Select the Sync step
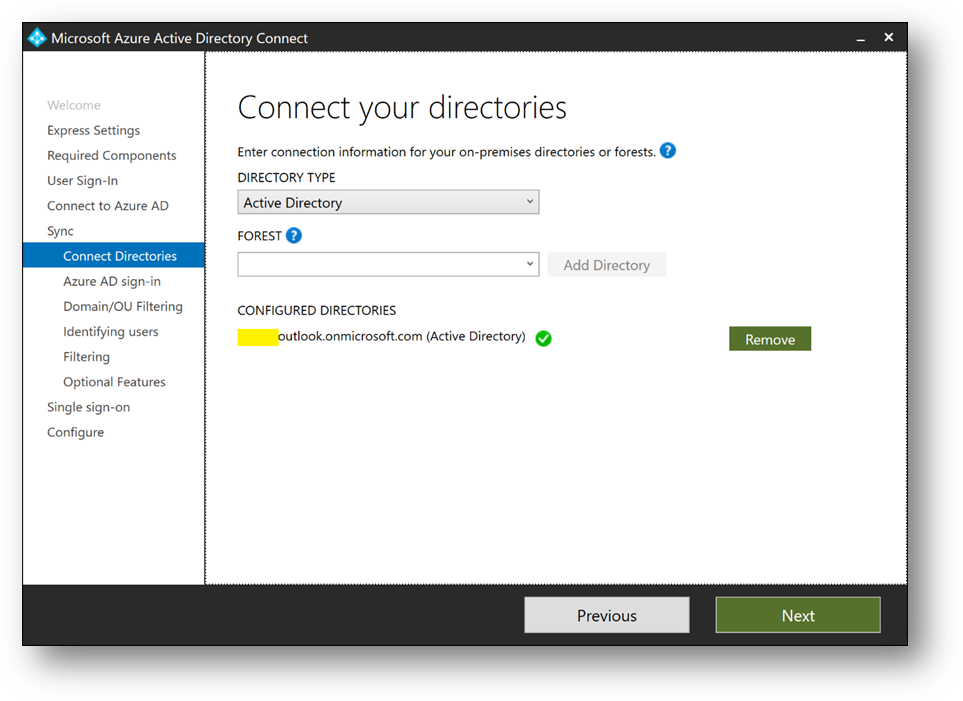Screen dimensions: 963x701 [60, 231]
